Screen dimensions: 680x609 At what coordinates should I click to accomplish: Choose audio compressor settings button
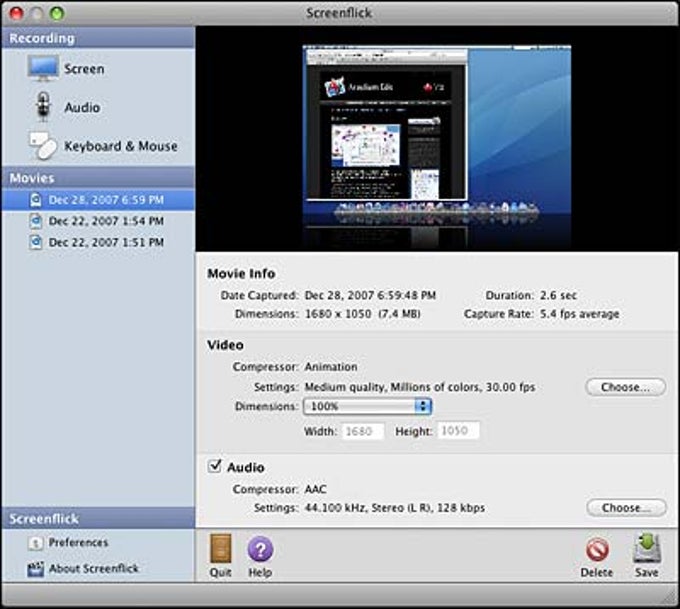coord(626,508)
